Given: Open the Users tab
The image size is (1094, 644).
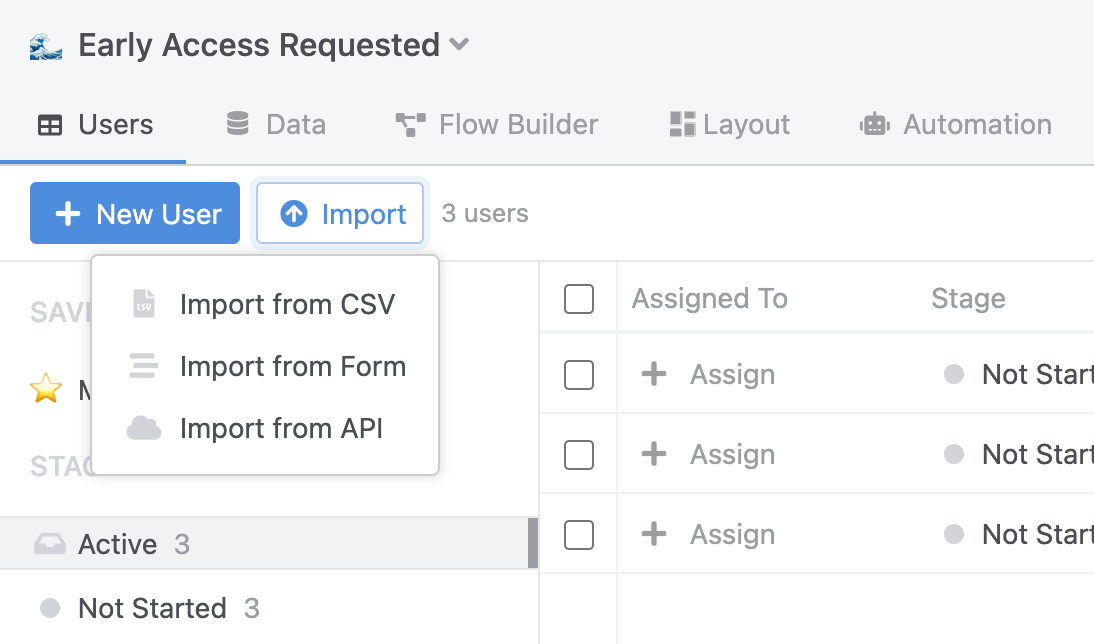Looking at the screenshot, I should (93, 125).
